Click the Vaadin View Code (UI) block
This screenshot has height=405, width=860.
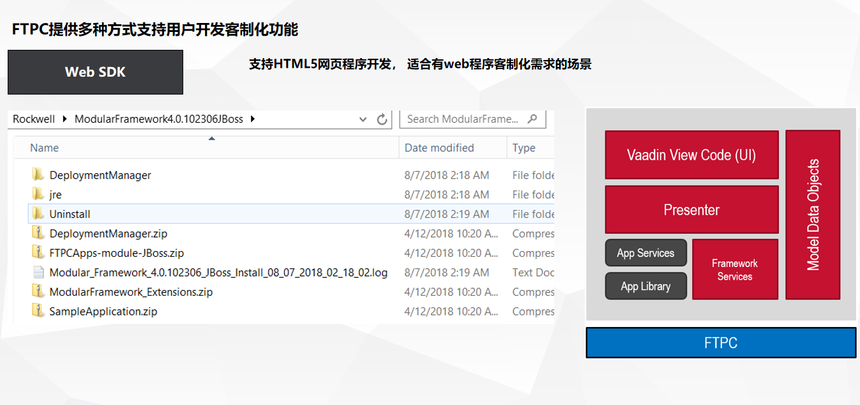tap(692, 155)
